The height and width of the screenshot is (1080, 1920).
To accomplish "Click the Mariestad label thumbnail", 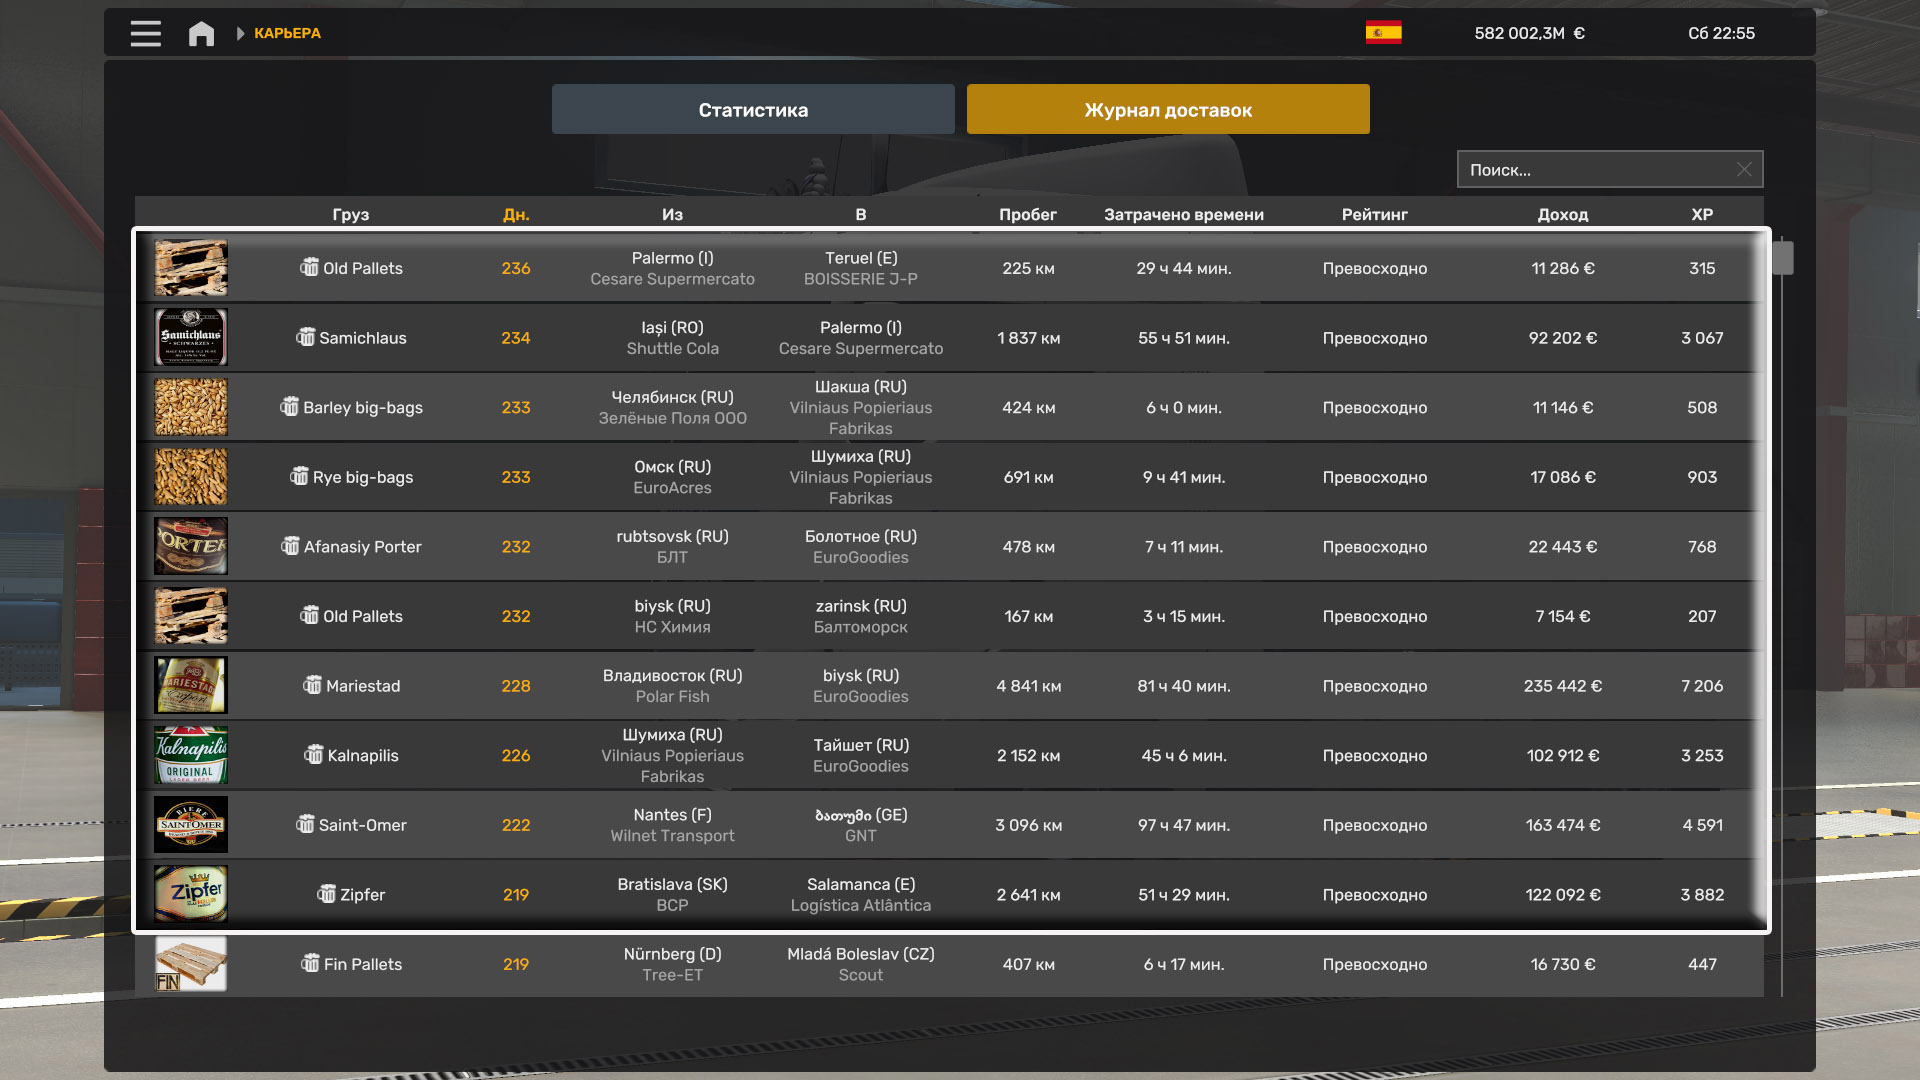I will [x=191, y=685].
